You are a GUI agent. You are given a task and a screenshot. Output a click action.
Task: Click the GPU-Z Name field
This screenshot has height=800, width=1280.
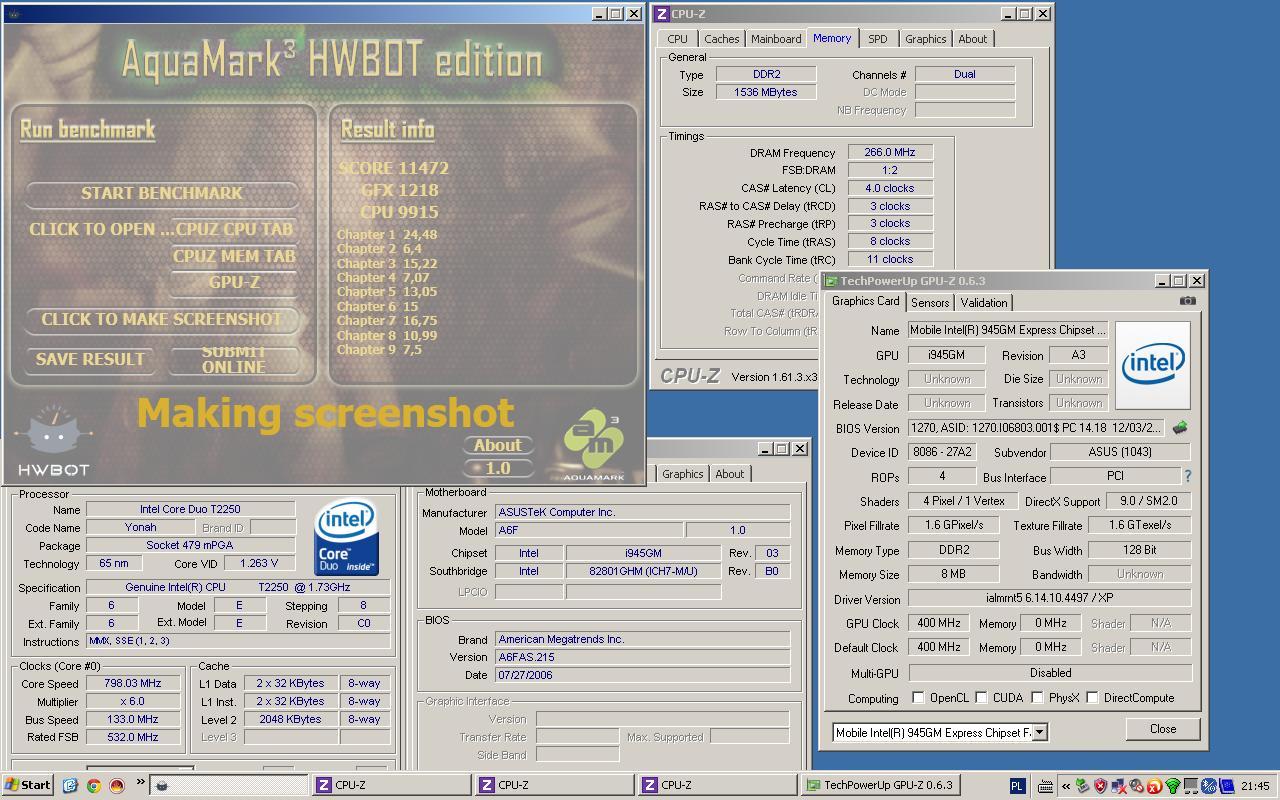(x=1007, y=330)
